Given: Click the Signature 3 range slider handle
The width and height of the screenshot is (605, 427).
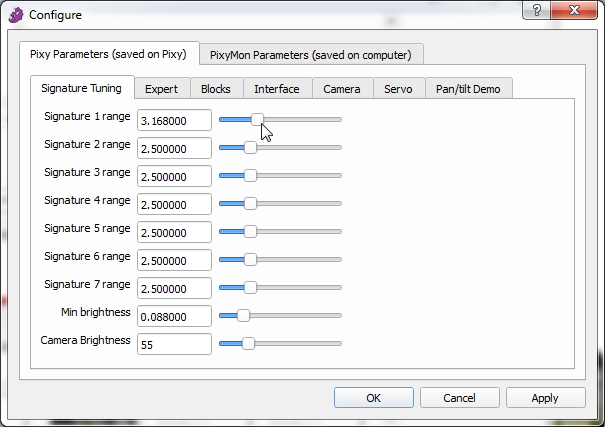Looking at the screenshot, I should tap(250, 175).
